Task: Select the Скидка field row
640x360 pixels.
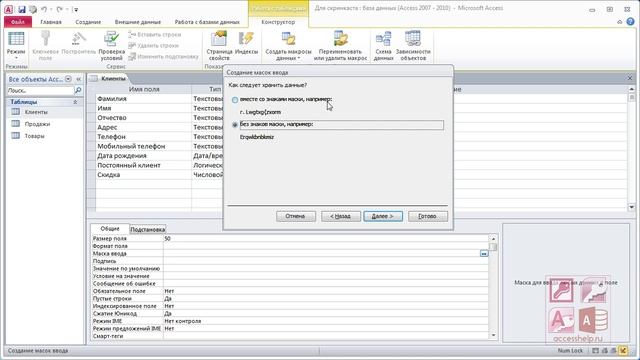Action: click(143, 175)
